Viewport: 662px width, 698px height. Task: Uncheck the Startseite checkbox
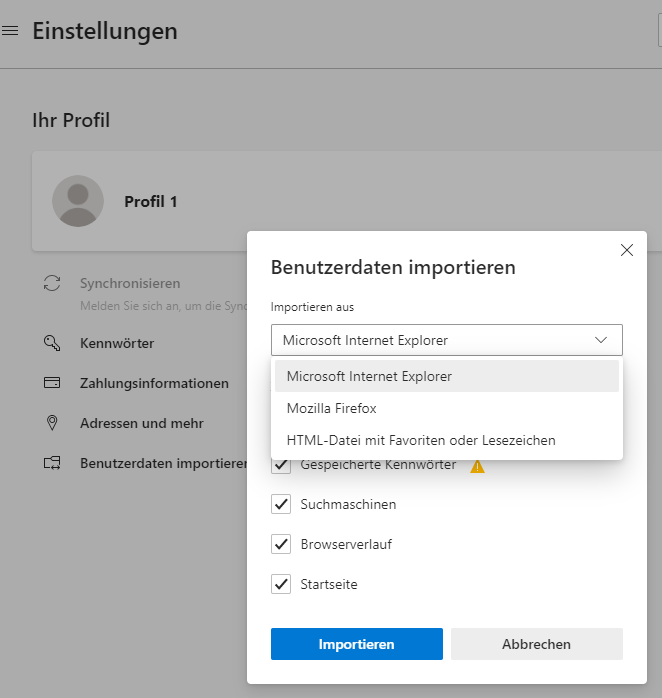click(281, 584)
